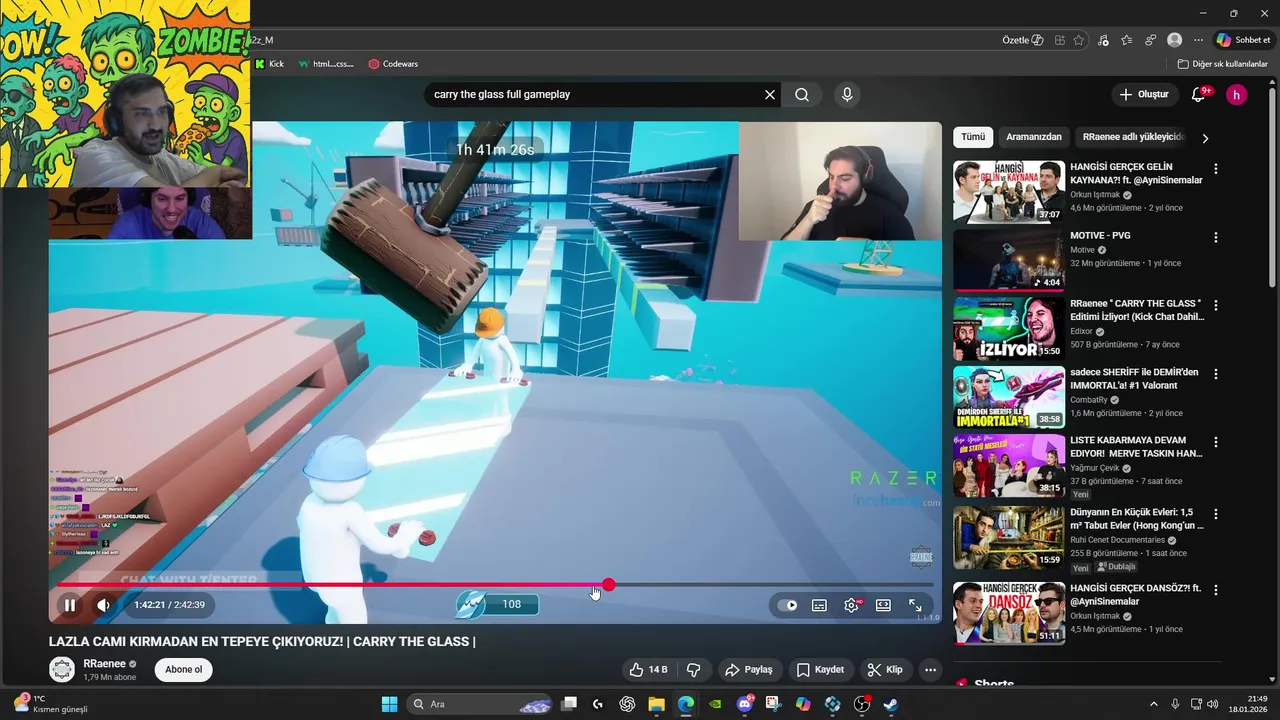1280x720 pixels.
Task: Open Copilot Sohbet et button
Action: [1244, 40]
